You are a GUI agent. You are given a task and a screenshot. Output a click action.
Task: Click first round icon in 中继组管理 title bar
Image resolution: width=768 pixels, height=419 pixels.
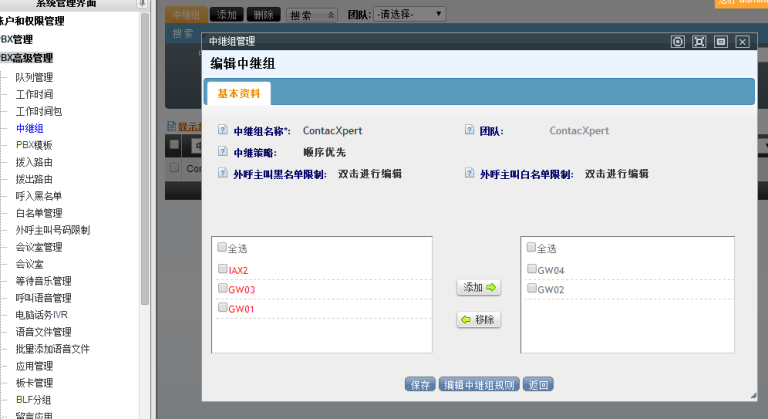pos(677,41)
